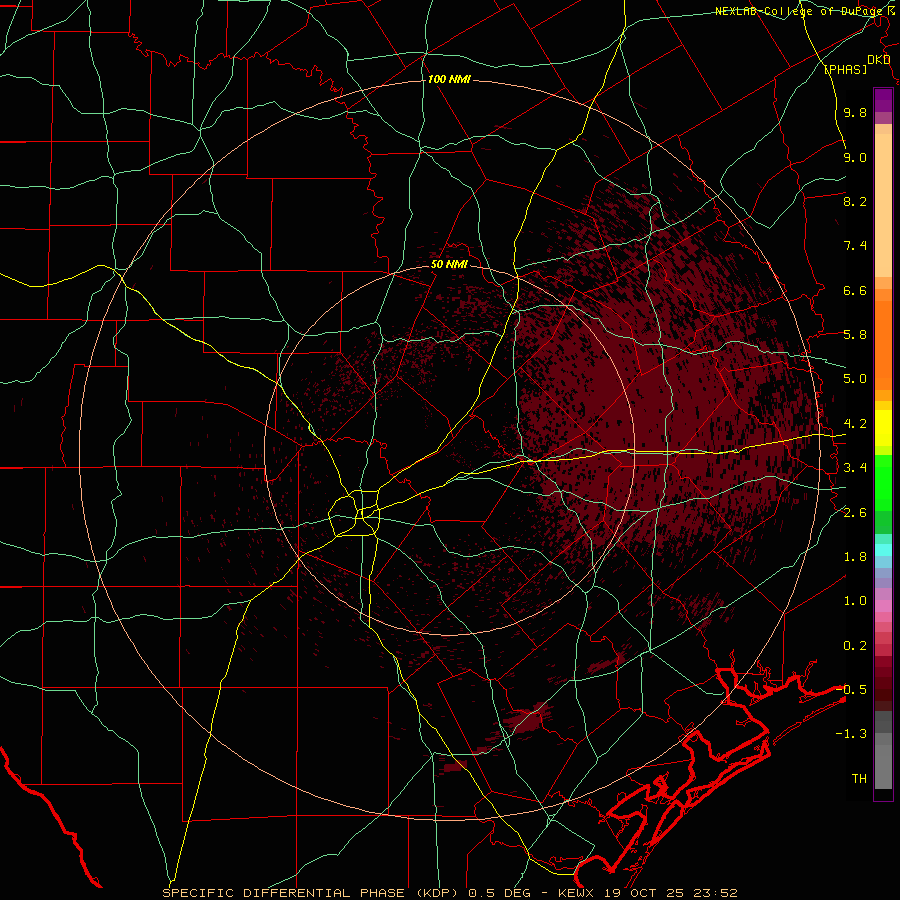The width and height of the screenshot is (900, 900).
Task: Click the 8.2 scale value
Action: coord(855,201)
